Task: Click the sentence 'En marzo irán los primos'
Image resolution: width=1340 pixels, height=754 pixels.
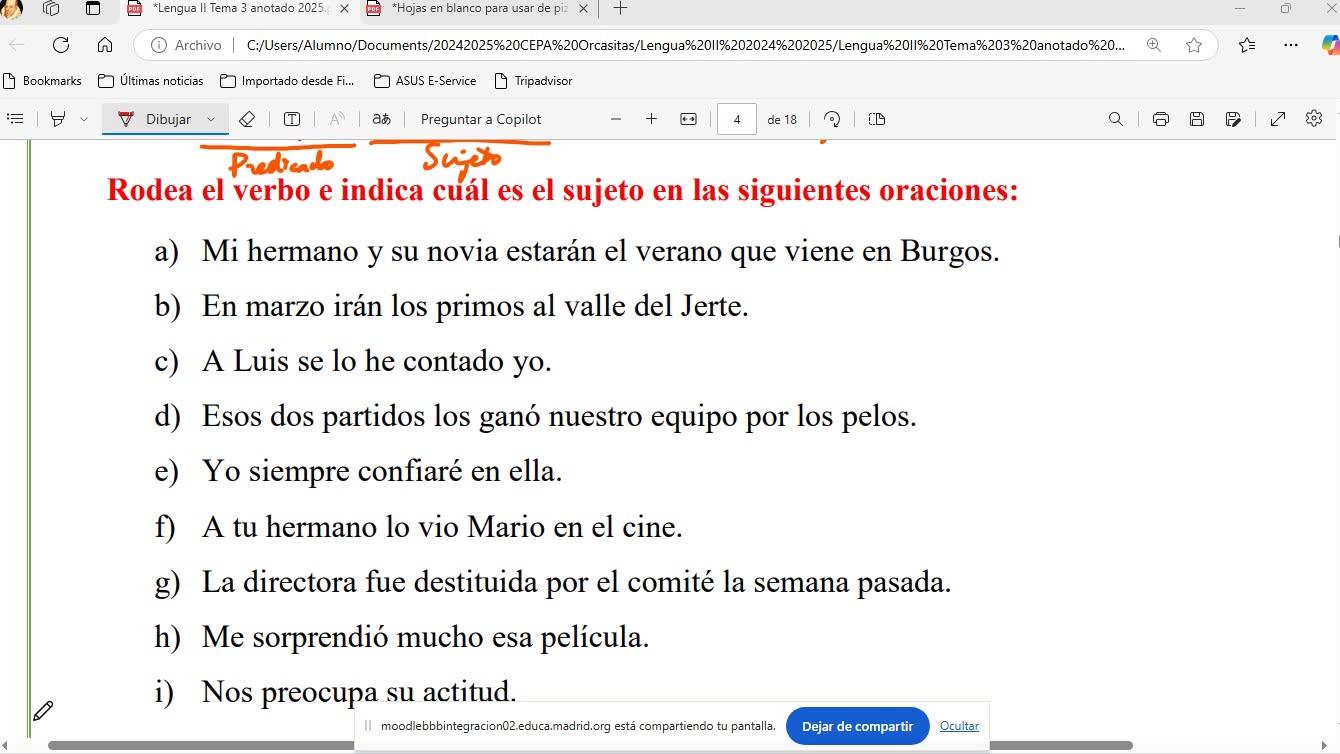Action: coord(475,305)
